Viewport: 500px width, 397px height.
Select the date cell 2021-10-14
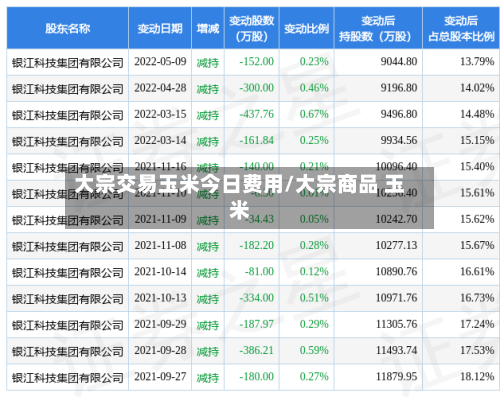(x=160, y=272)
